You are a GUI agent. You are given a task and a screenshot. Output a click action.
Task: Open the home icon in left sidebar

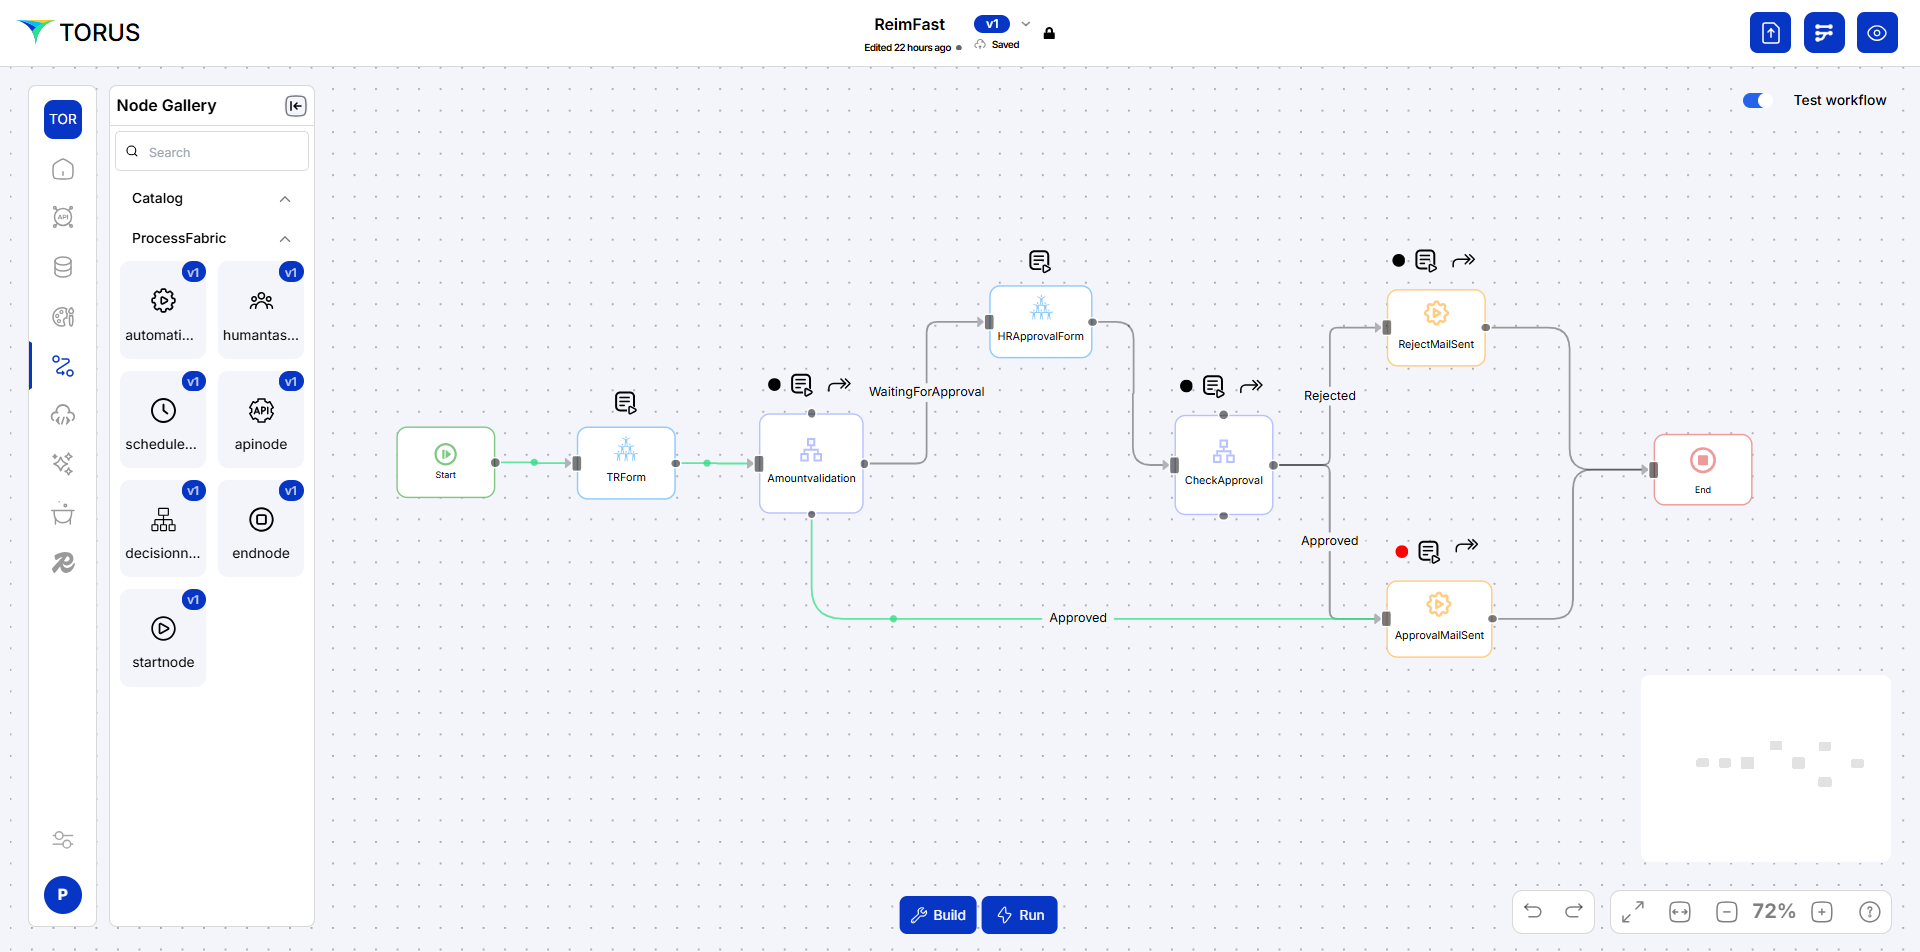(x=63, y=169)
